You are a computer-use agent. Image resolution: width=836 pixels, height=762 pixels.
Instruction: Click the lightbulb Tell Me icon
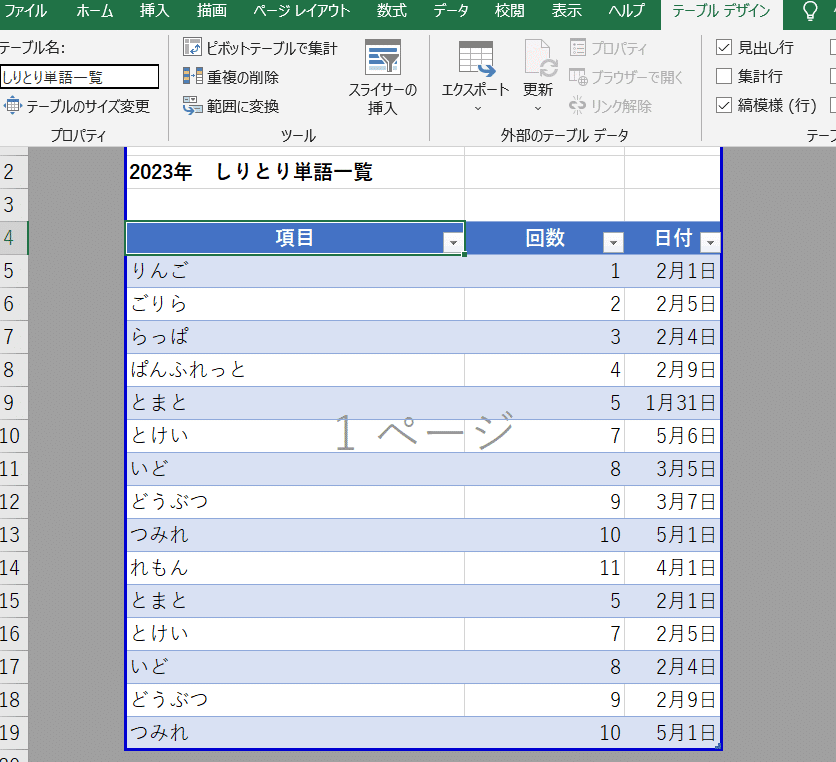(809, 11)
